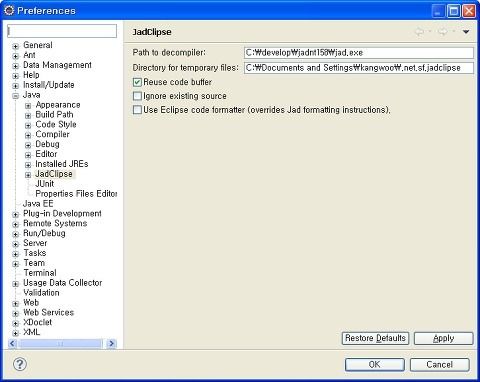Expand the Remote Systems node
Viewport: 480px width, 382px height.
[15, 224]
